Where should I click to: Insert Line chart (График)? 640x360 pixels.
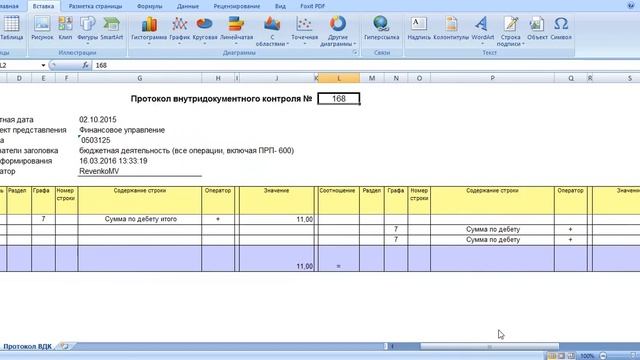[x=180, y=29]
